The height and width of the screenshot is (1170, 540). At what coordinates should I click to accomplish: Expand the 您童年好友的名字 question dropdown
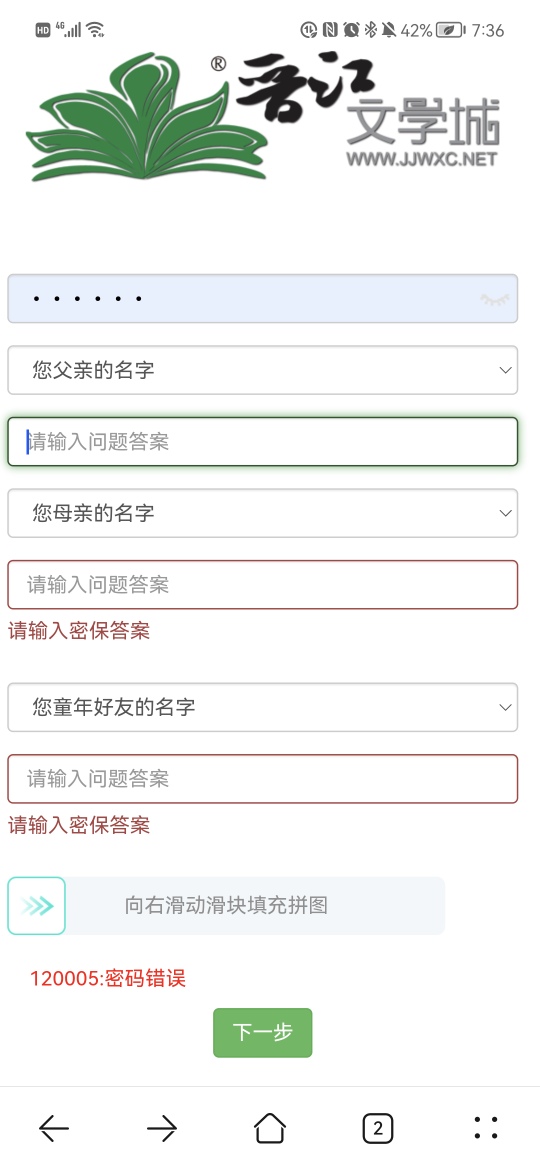click(263, 707)
